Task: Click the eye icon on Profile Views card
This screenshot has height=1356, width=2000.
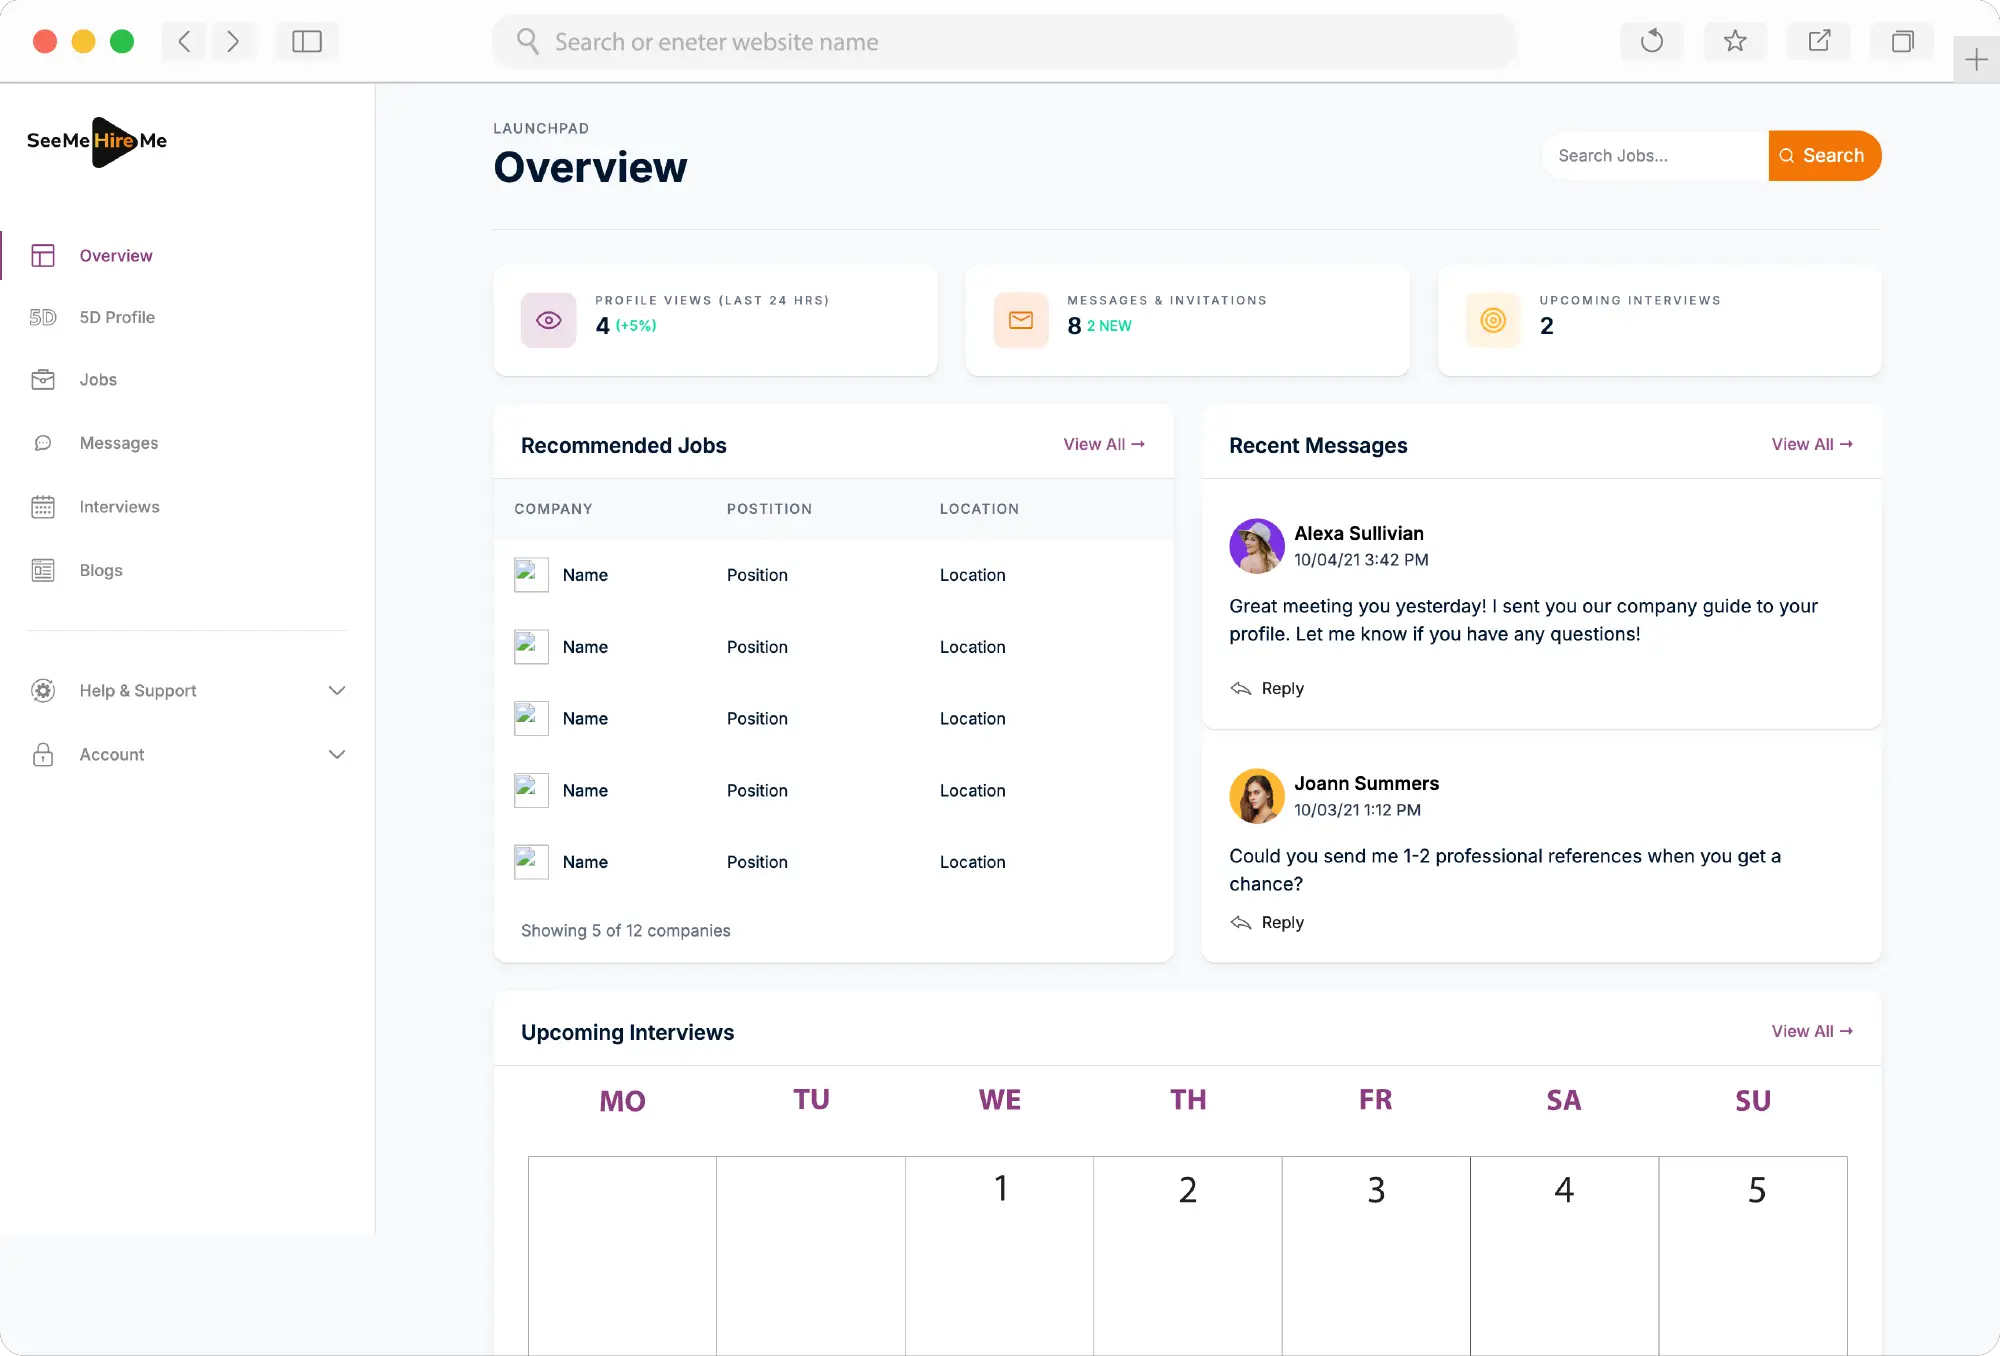Action: 548,320
